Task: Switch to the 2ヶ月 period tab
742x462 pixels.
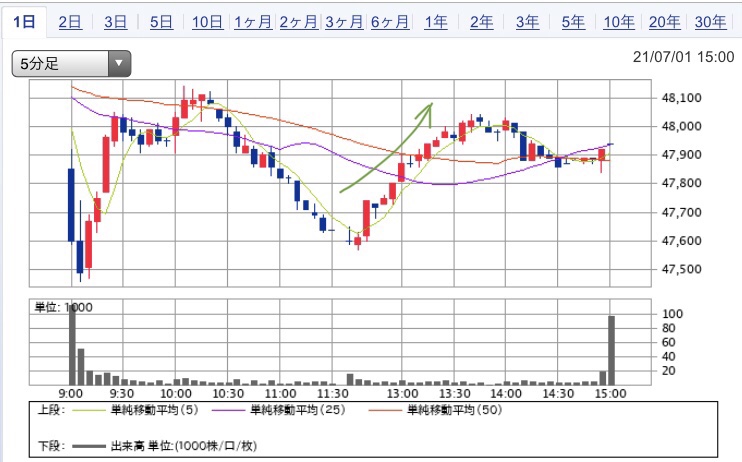Action: tap(299, 22)
